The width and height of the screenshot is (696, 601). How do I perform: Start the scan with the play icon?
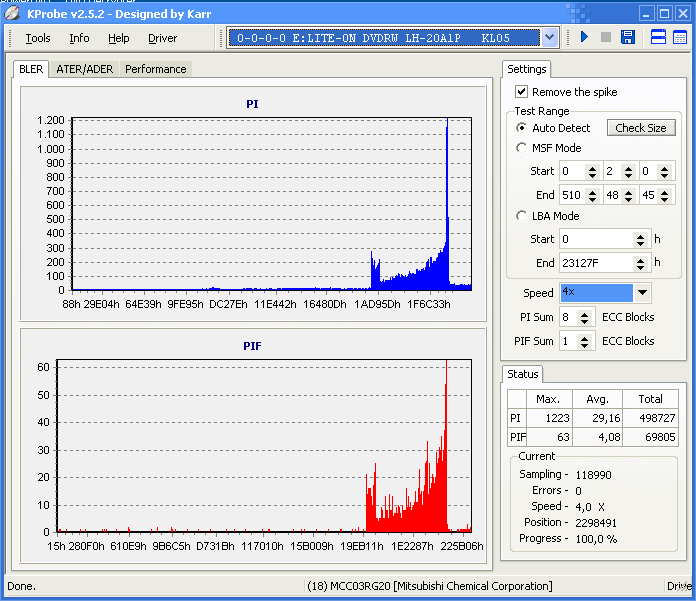[x=584, y=38]
